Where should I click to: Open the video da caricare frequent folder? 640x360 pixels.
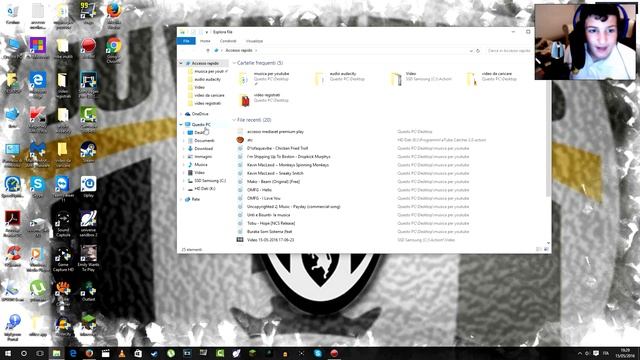pos(493,78)
